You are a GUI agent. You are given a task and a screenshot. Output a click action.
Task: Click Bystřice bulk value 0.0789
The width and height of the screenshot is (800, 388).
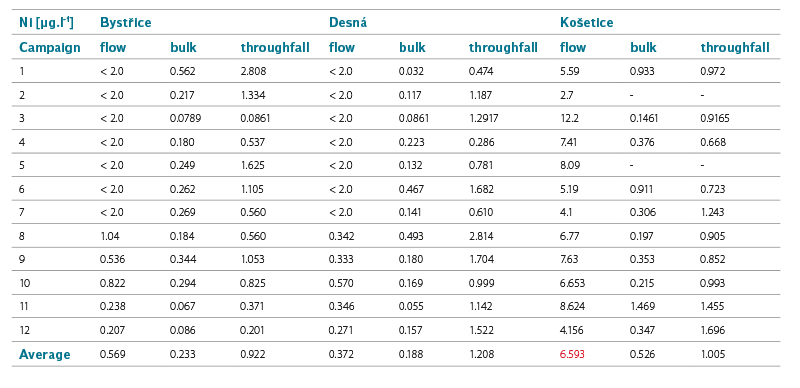pos(185,118)
